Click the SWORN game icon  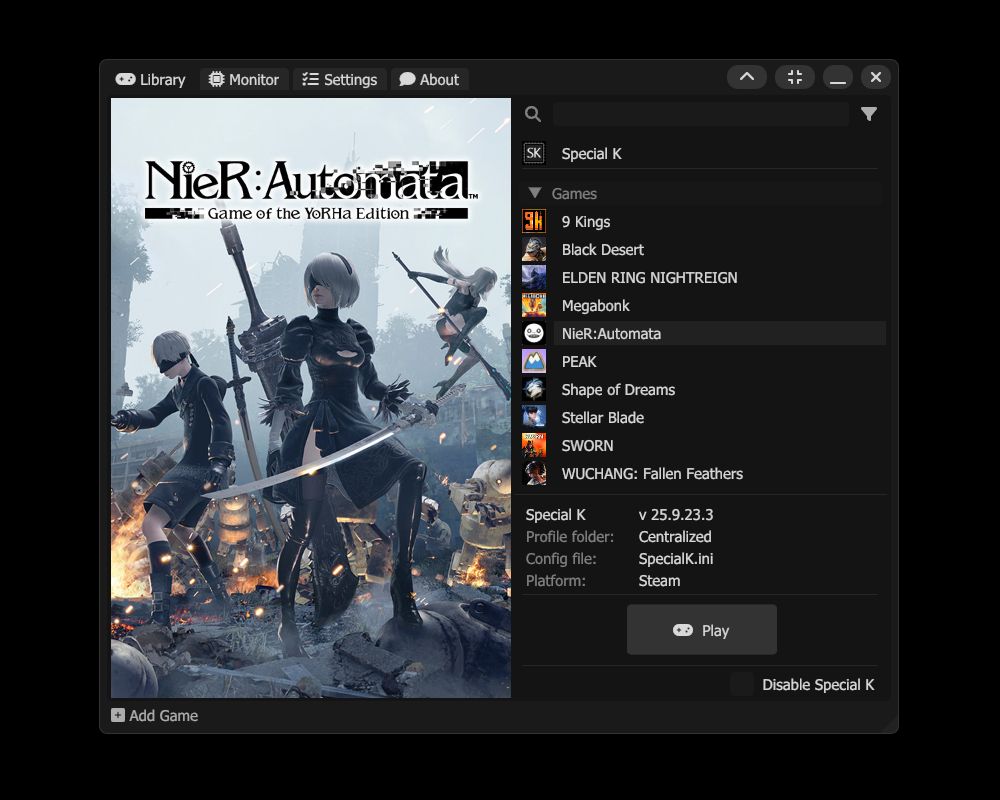(534, 445)
